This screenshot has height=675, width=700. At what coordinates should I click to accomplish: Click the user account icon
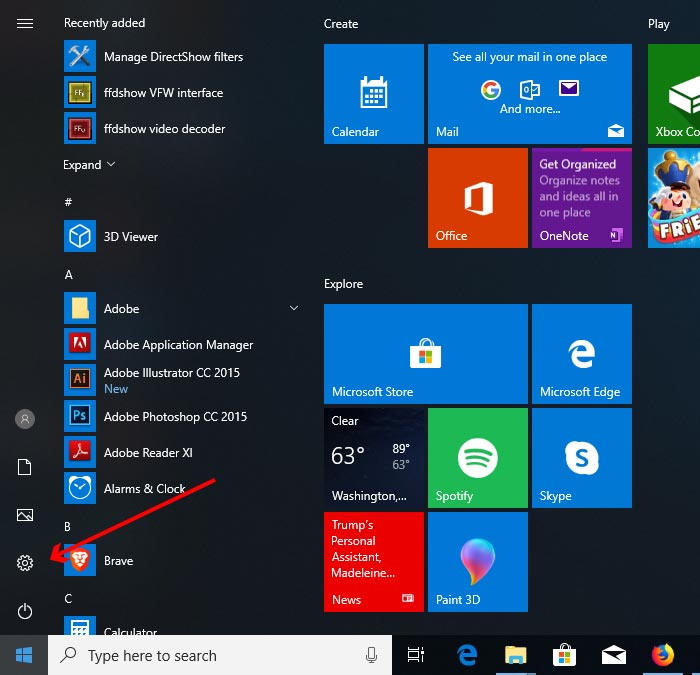[25, 419]
